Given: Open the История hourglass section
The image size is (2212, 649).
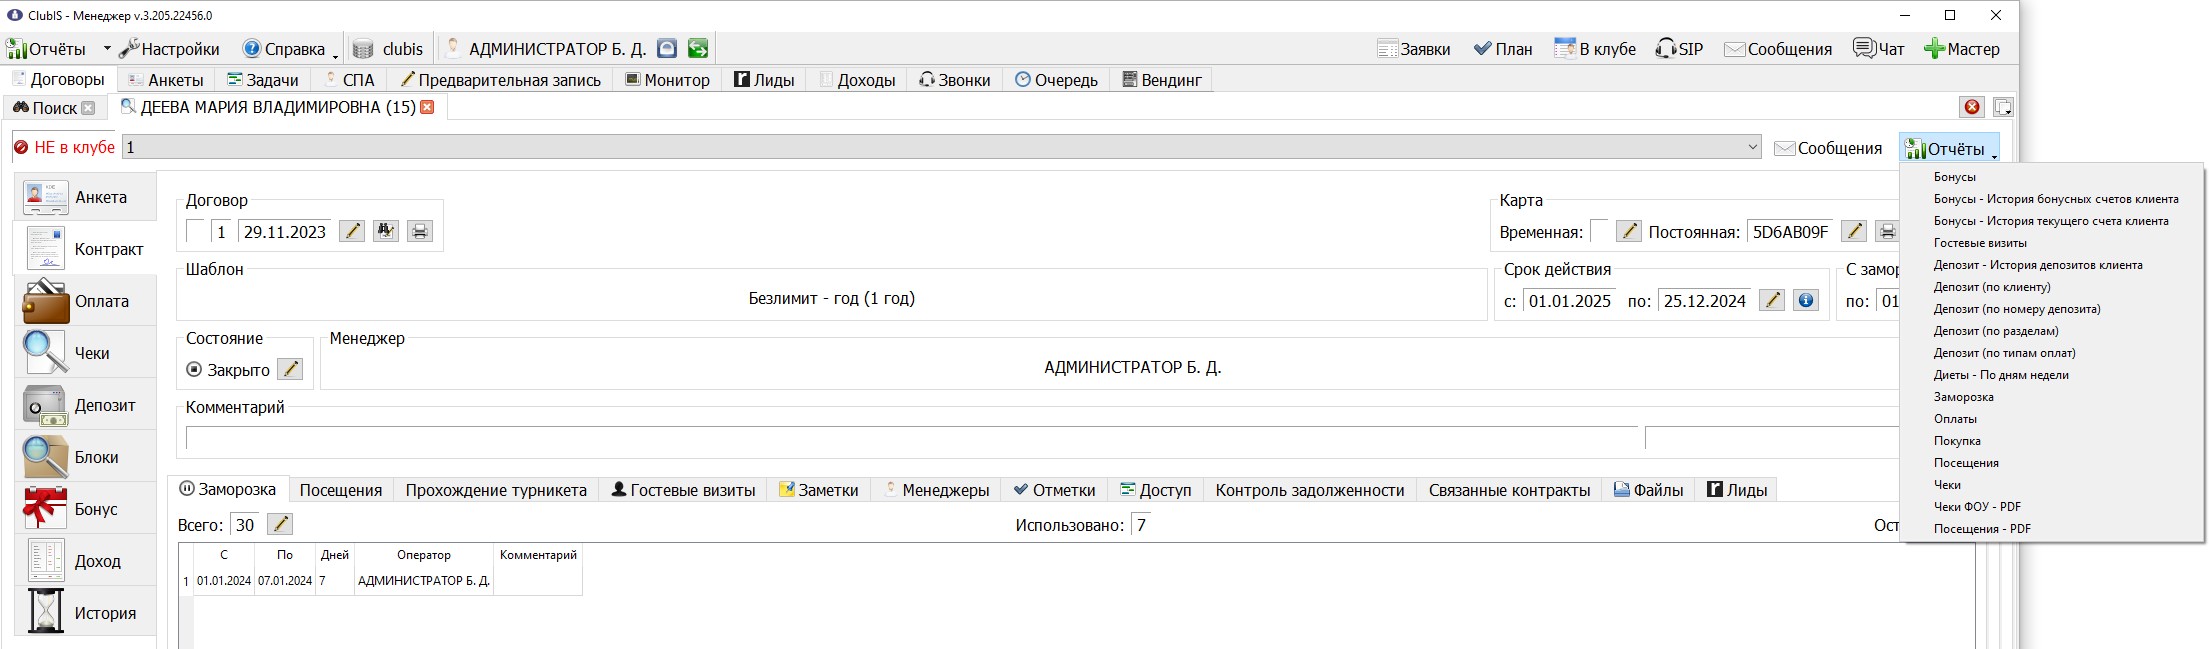Looking at the screenshot, I should pos(85,613).
